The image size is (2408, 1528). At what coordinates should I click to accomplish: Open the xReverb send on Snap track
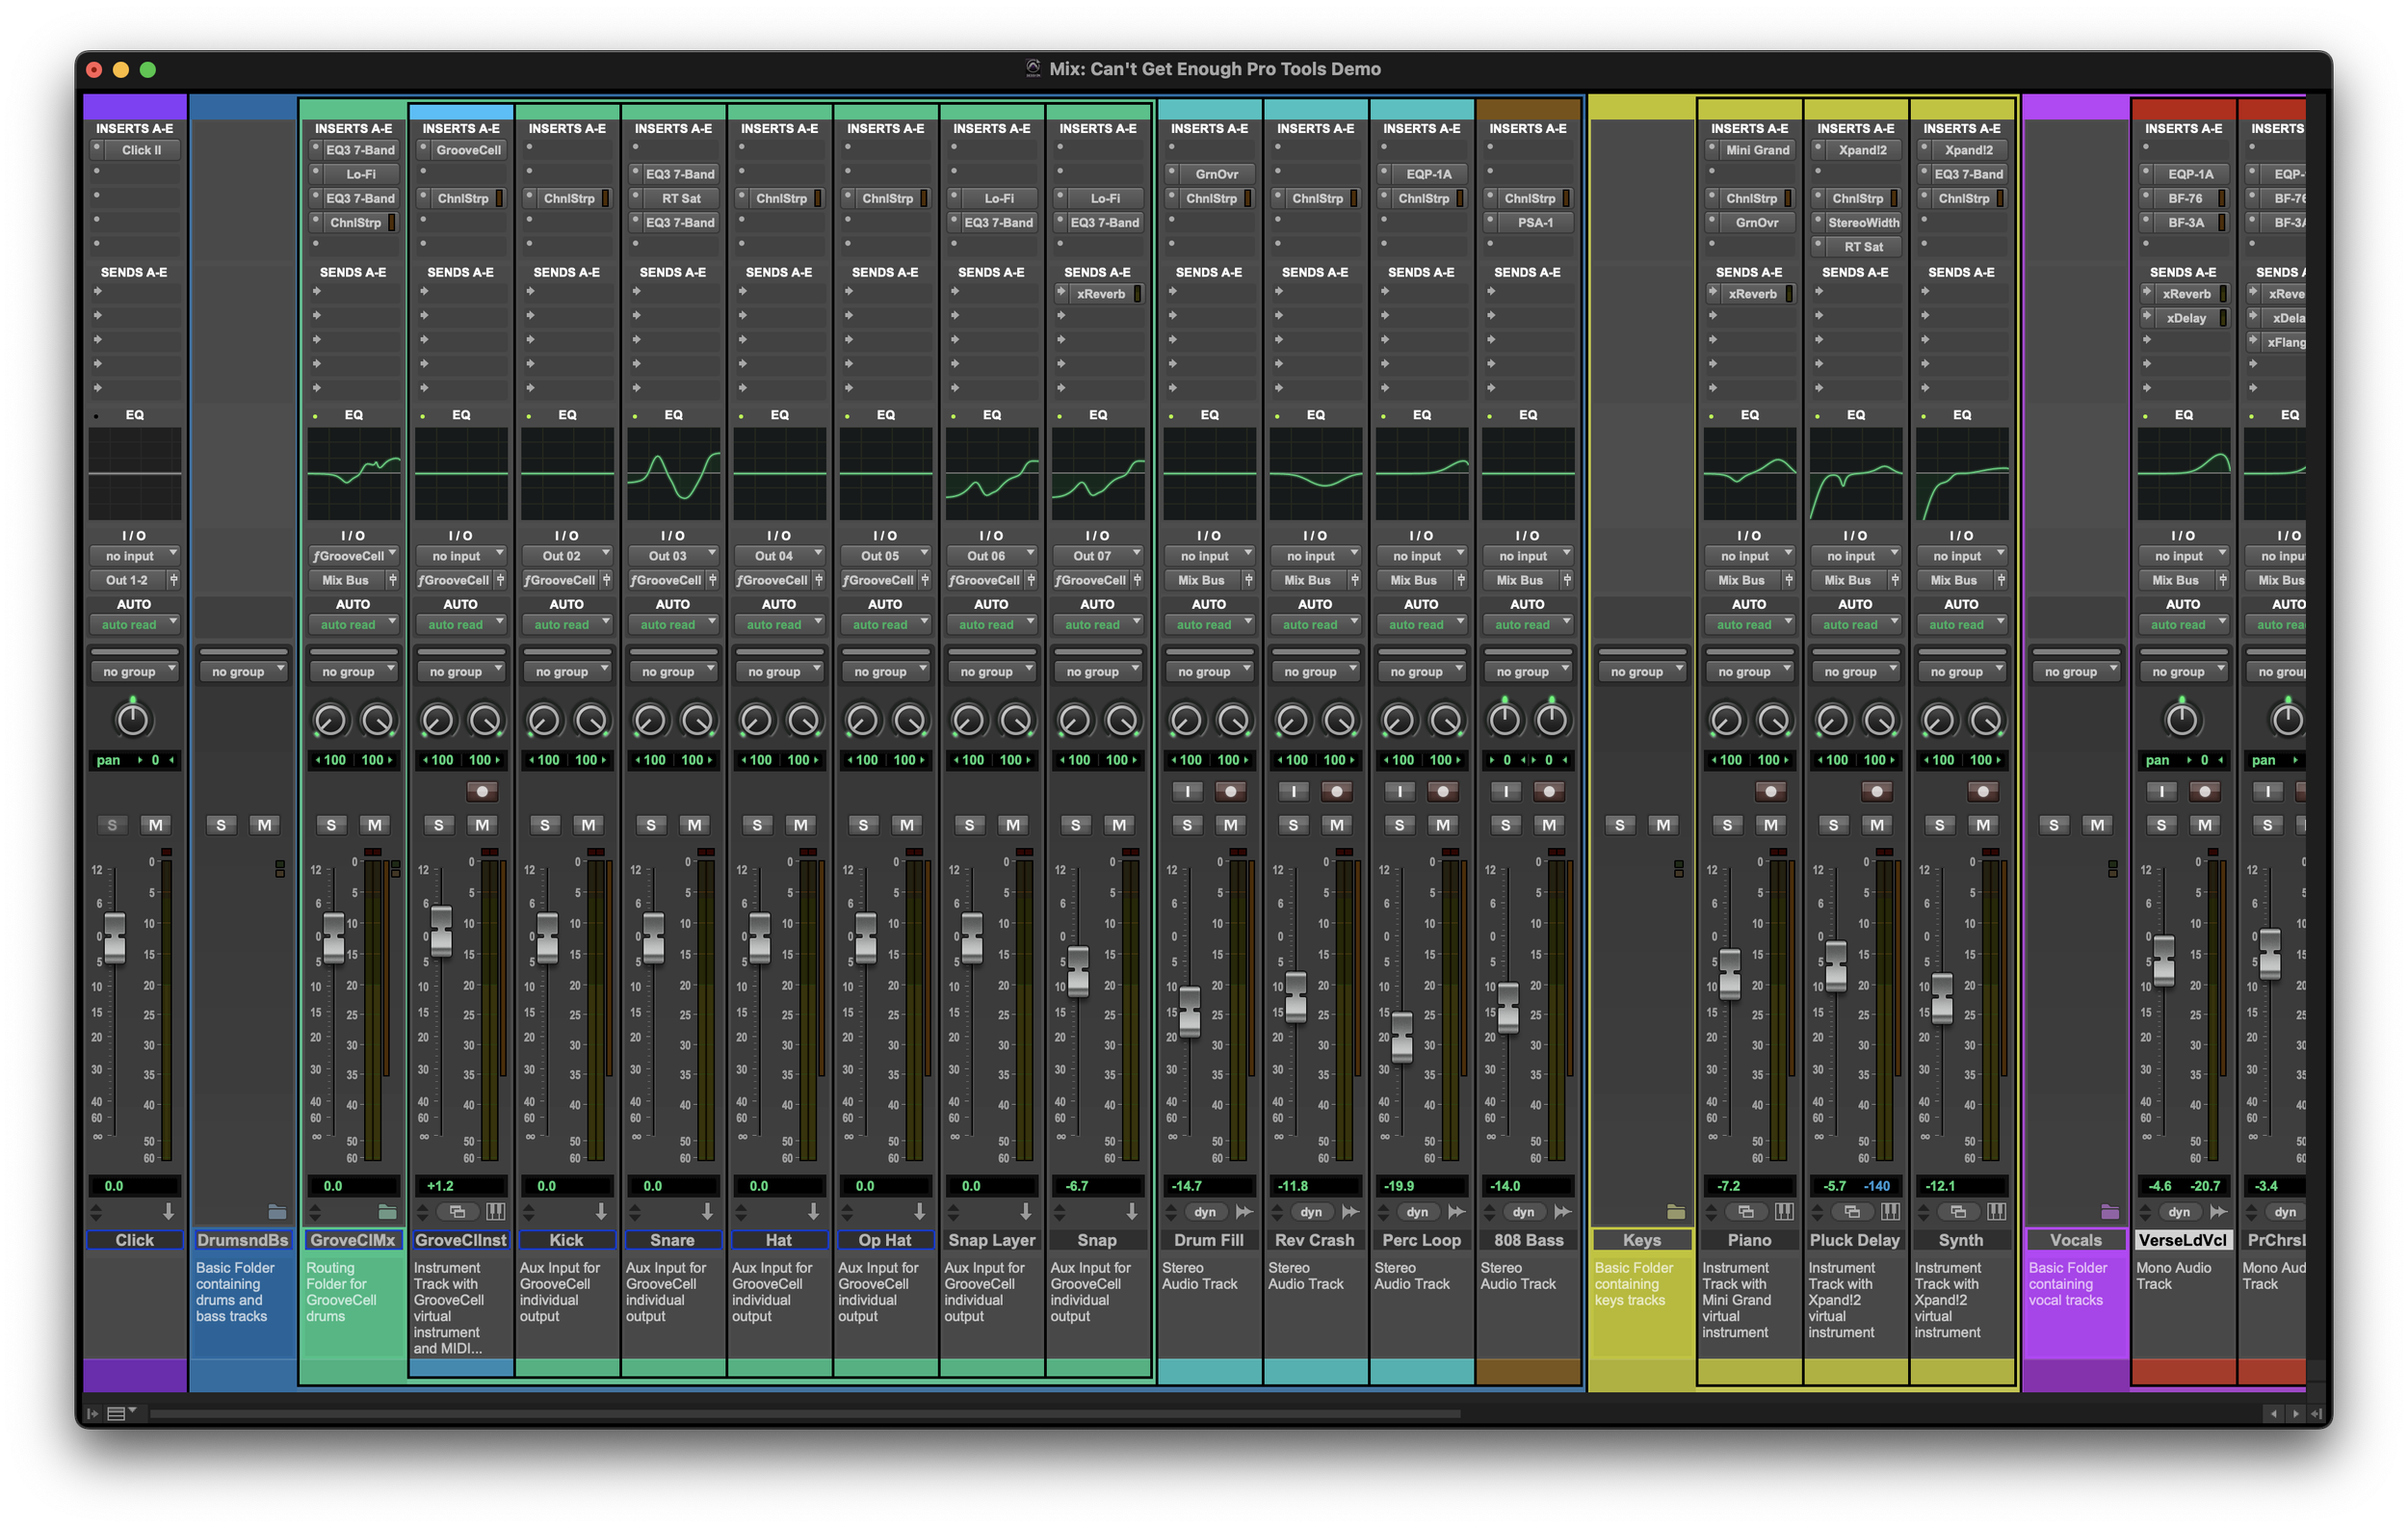pyautogui.click(x=1100, y=294)
